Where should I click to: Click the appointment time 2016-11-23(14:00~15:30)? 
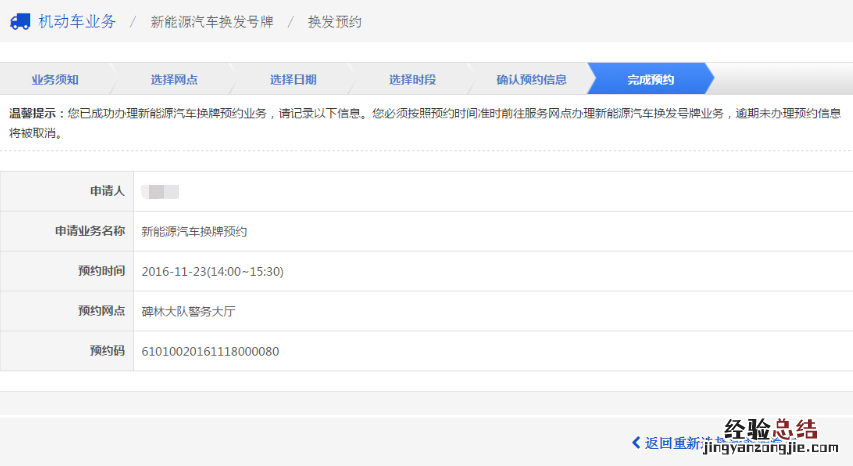[x=213, y=271]
